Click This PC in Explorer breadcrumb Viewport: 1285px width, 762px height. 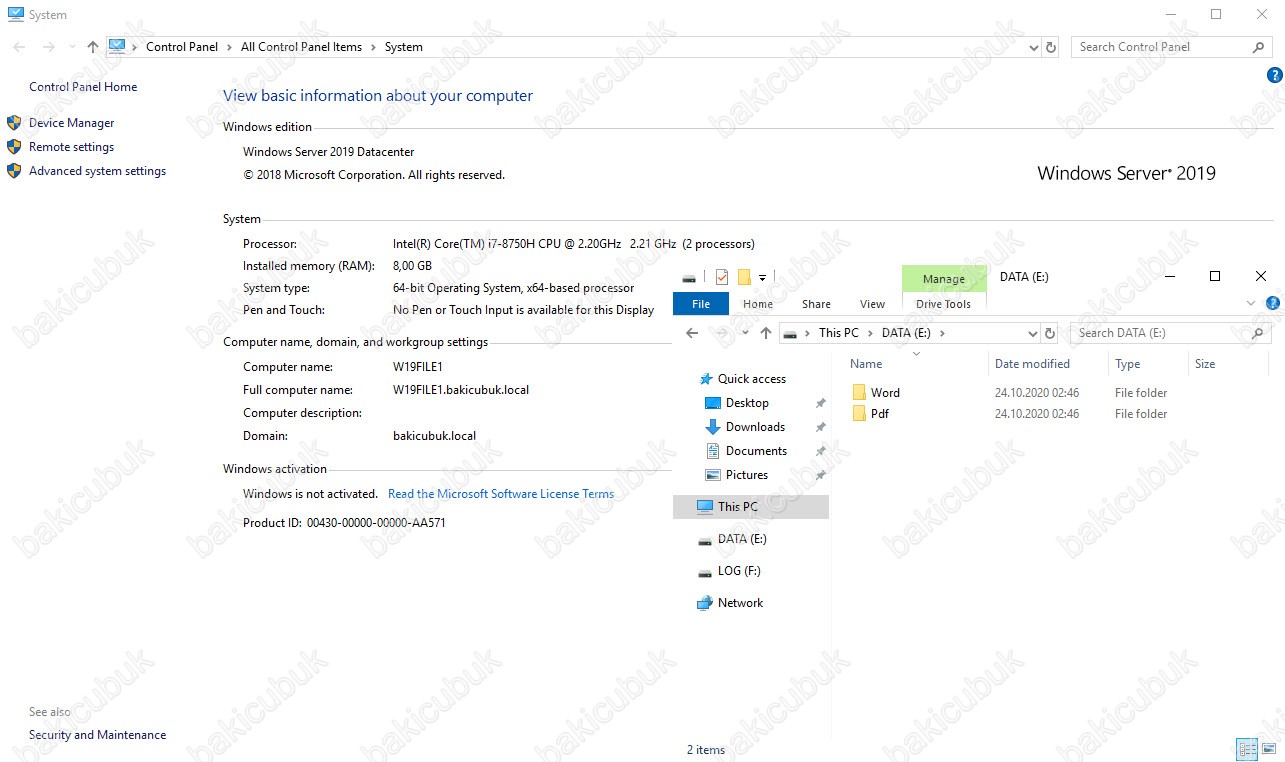(x=838, y=333)
